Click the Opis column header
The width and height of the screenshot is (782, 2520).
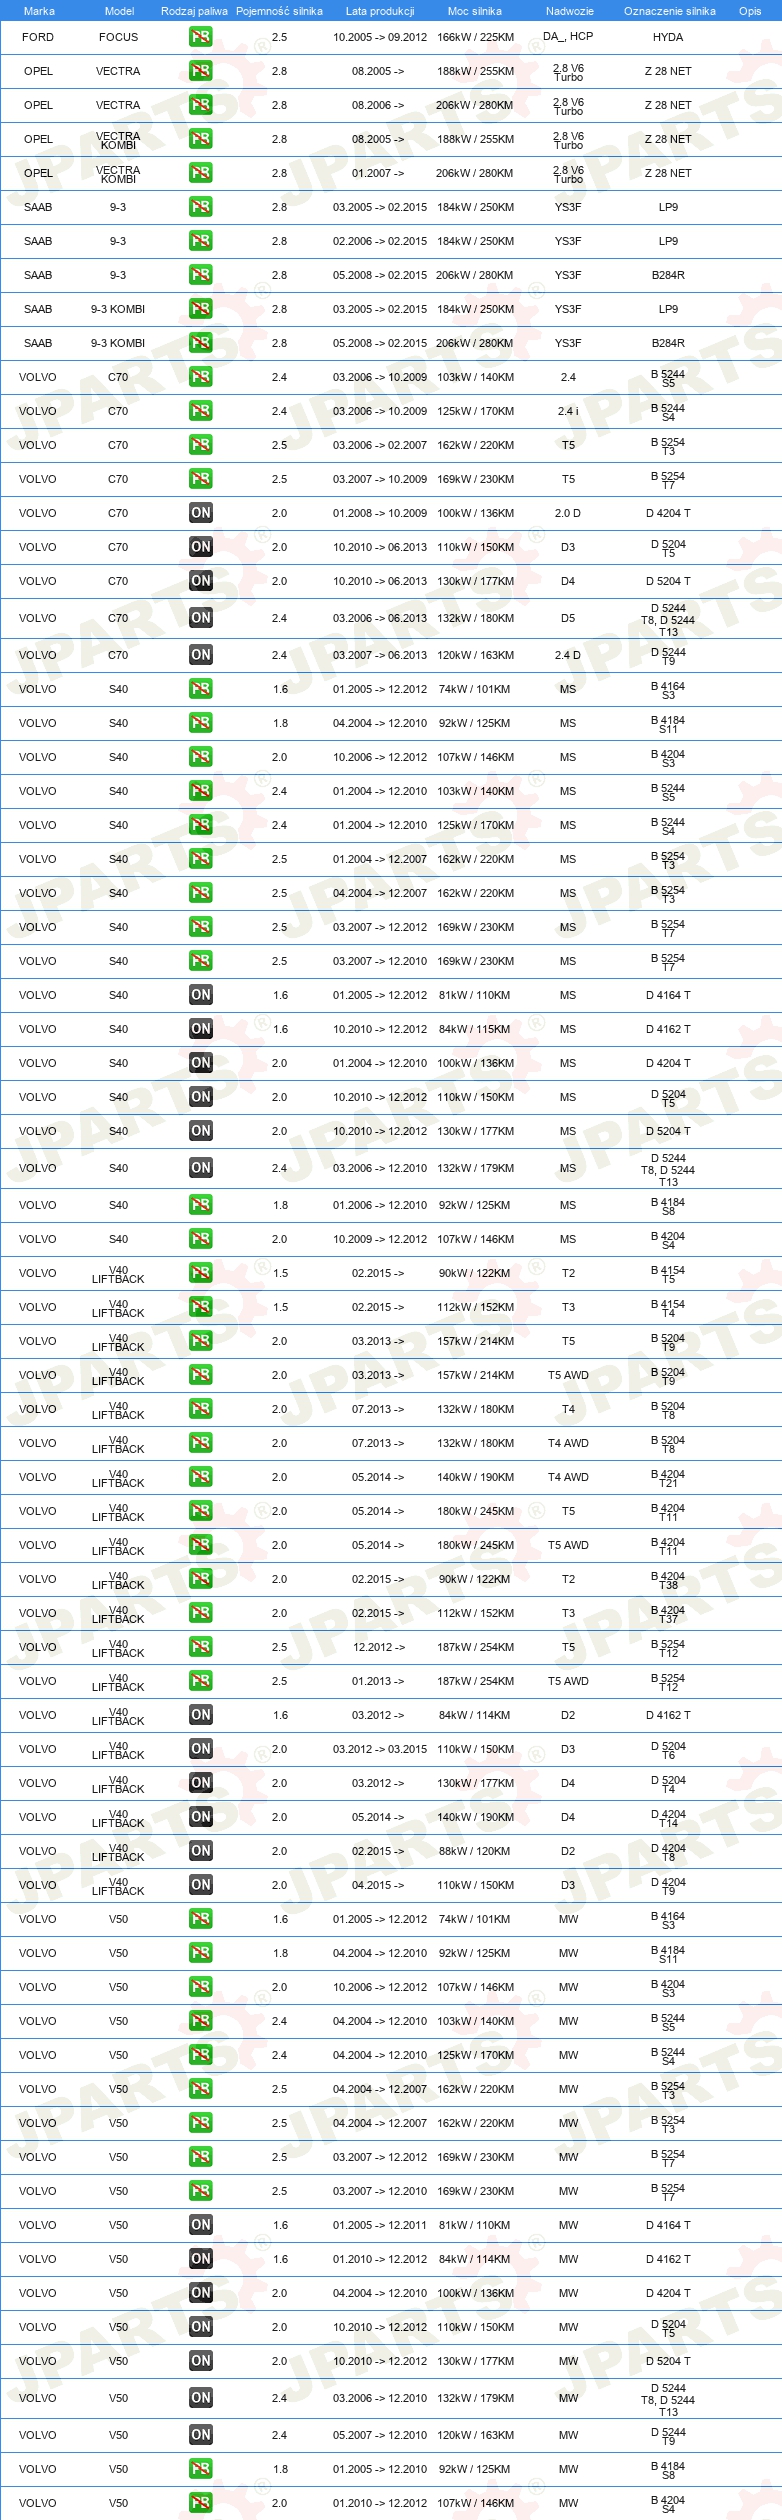pos(750,11)
